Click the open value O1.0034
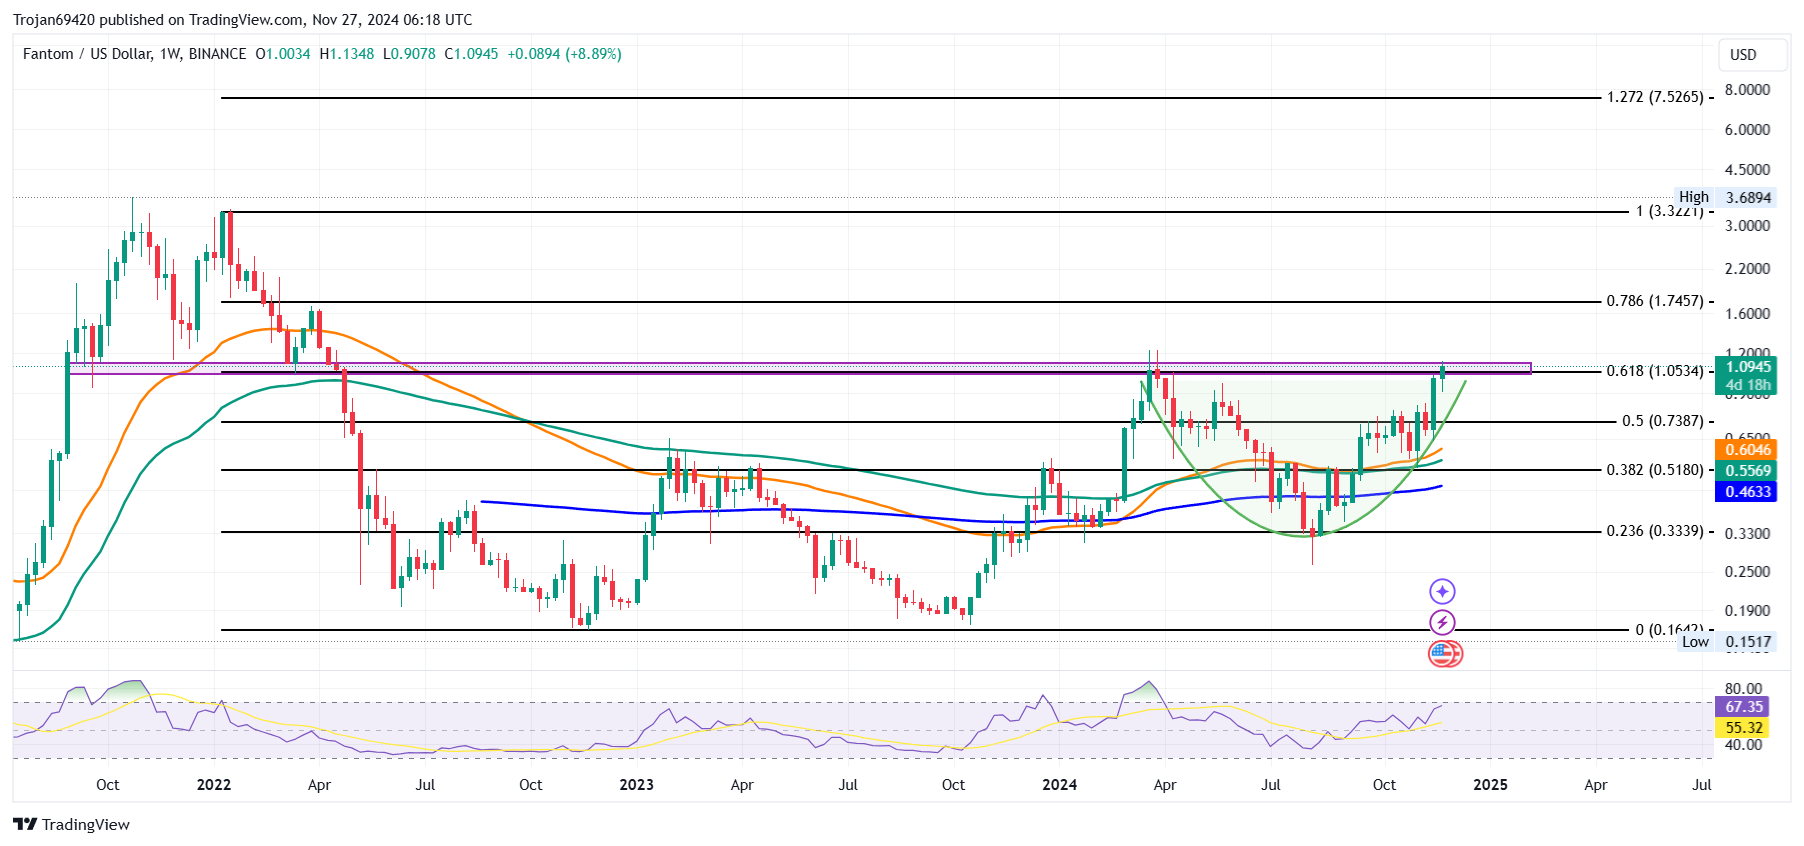 click(283, 54)
